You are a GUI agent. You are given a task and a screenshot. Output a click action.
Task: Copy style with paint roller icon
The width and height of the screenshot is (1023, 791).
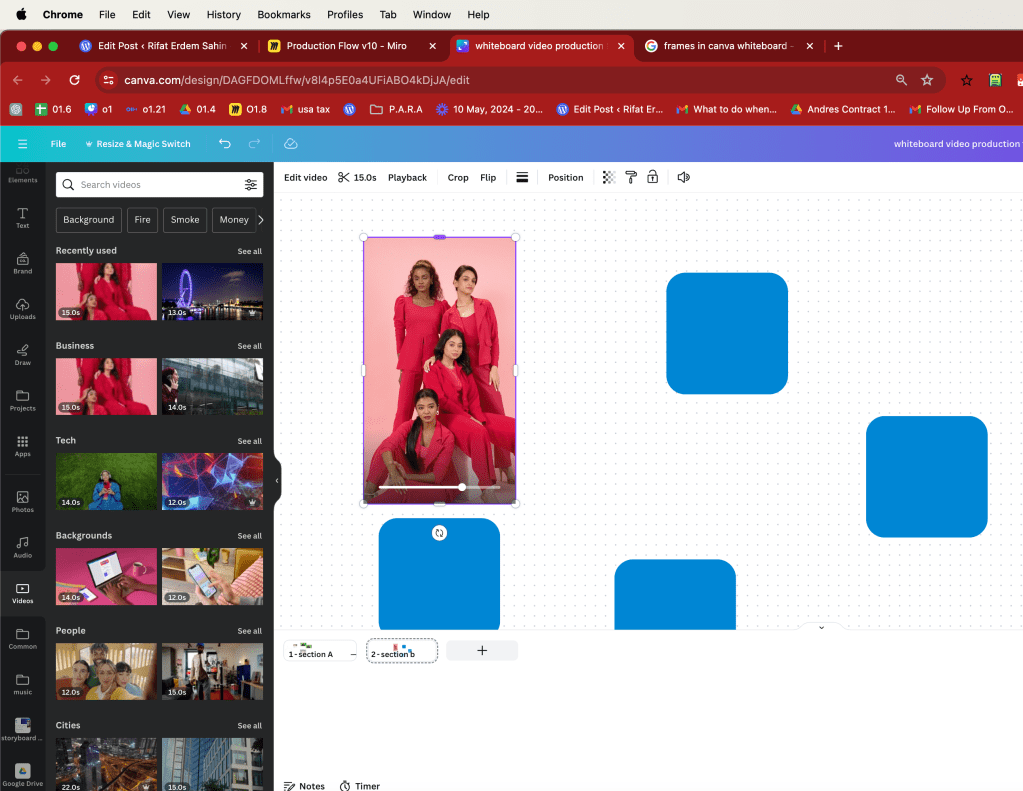[630, 178]
